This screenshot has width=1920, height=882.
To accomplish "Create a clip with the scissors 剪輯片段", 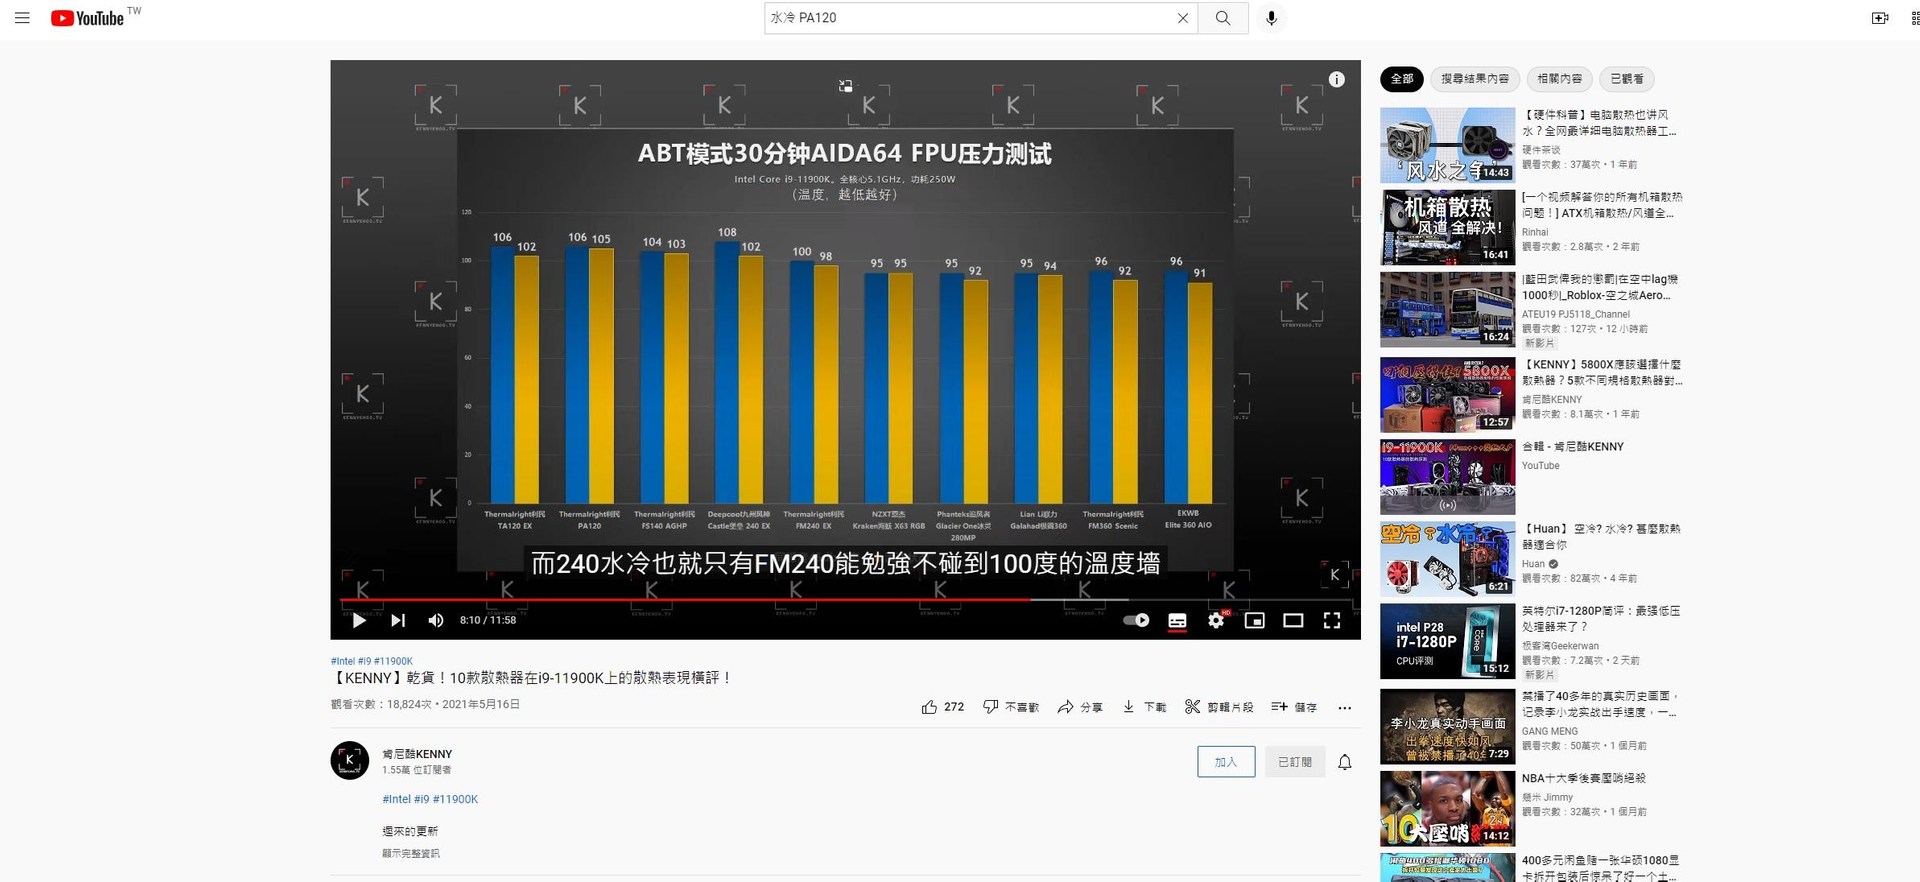I will click(x=1219, y=707).
